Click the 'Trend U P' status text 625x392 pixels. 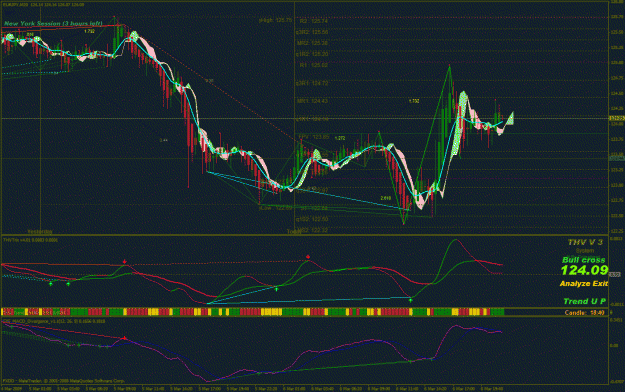coord(584,301)
